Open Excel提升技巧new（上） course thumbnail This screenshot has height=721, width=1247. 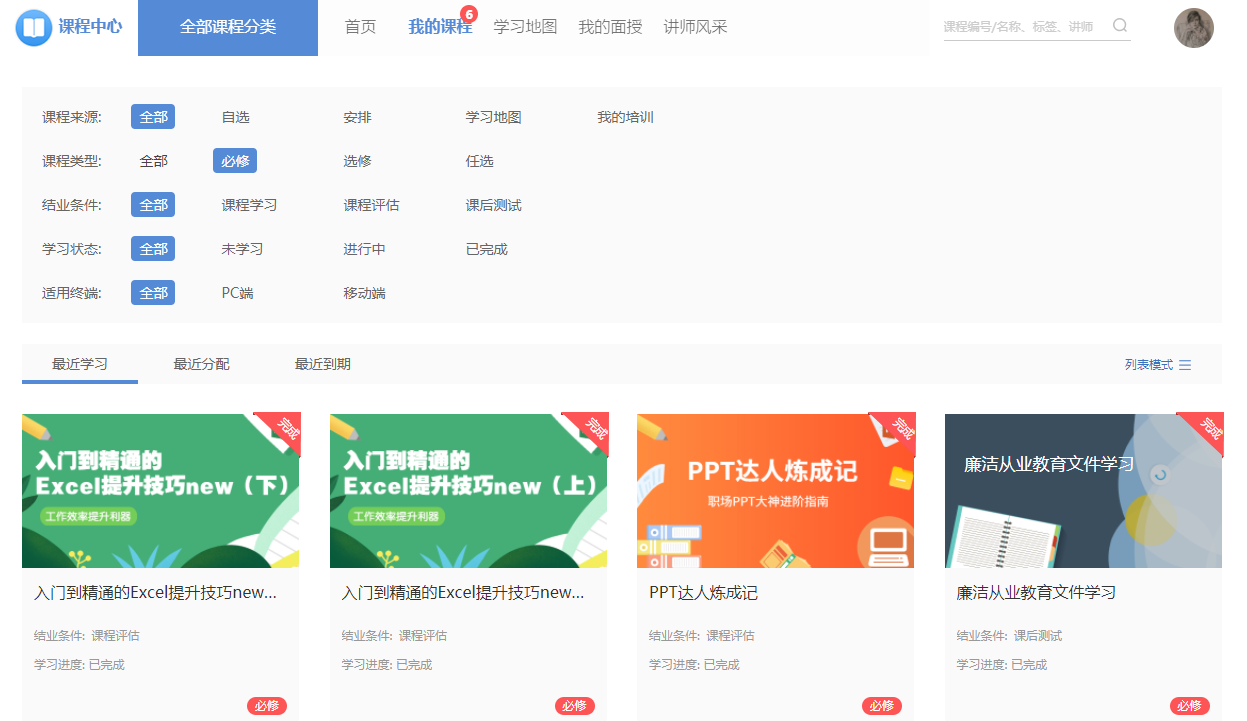click(468, 491)
